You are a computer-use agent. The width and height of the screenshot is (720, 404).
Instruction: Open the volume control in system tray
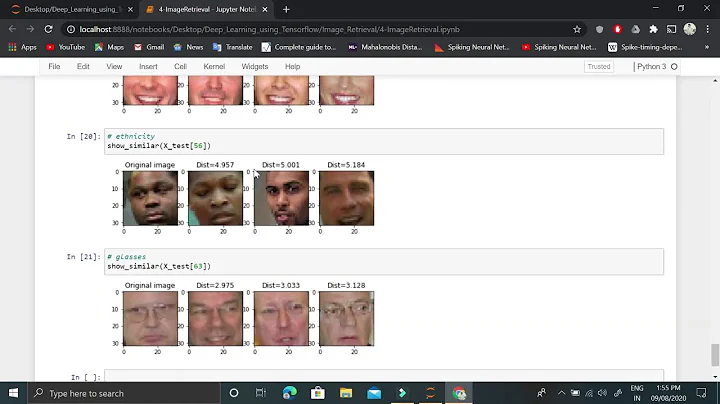(x=602, y=393)
